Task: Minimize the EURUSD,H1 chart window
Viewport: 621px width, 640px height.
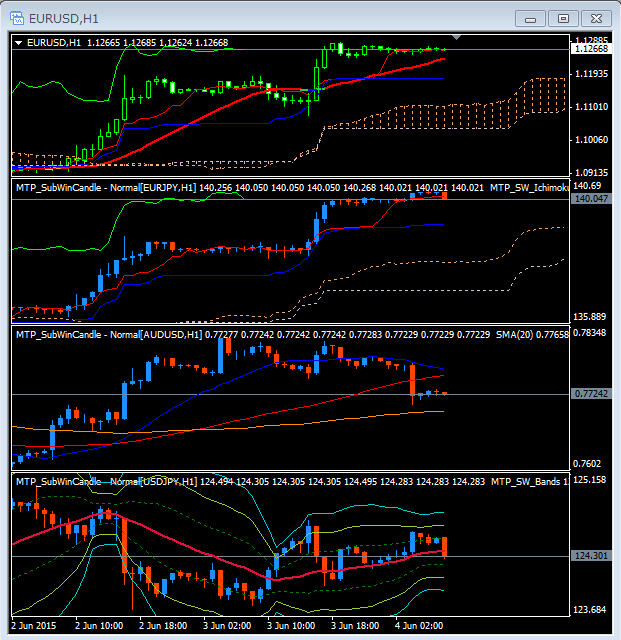Action: click(x=530, y=19)
